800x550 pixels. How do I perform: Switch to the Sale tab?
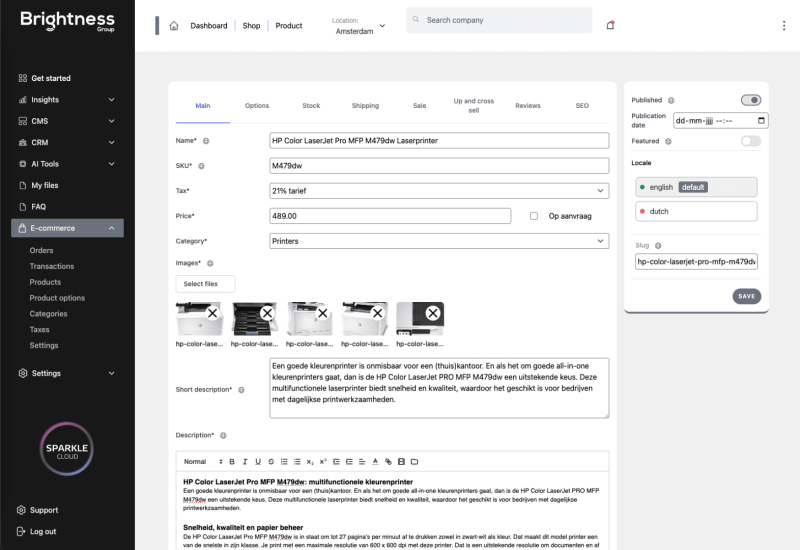(419, 106)
